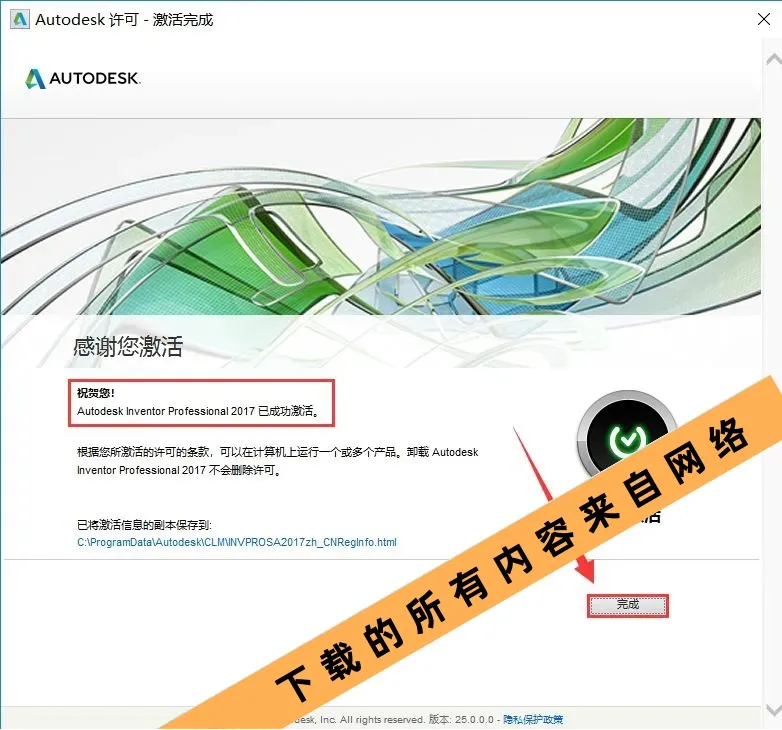
Task: Select the 已将激活信息的副本保存到 label
Action: 144,525
